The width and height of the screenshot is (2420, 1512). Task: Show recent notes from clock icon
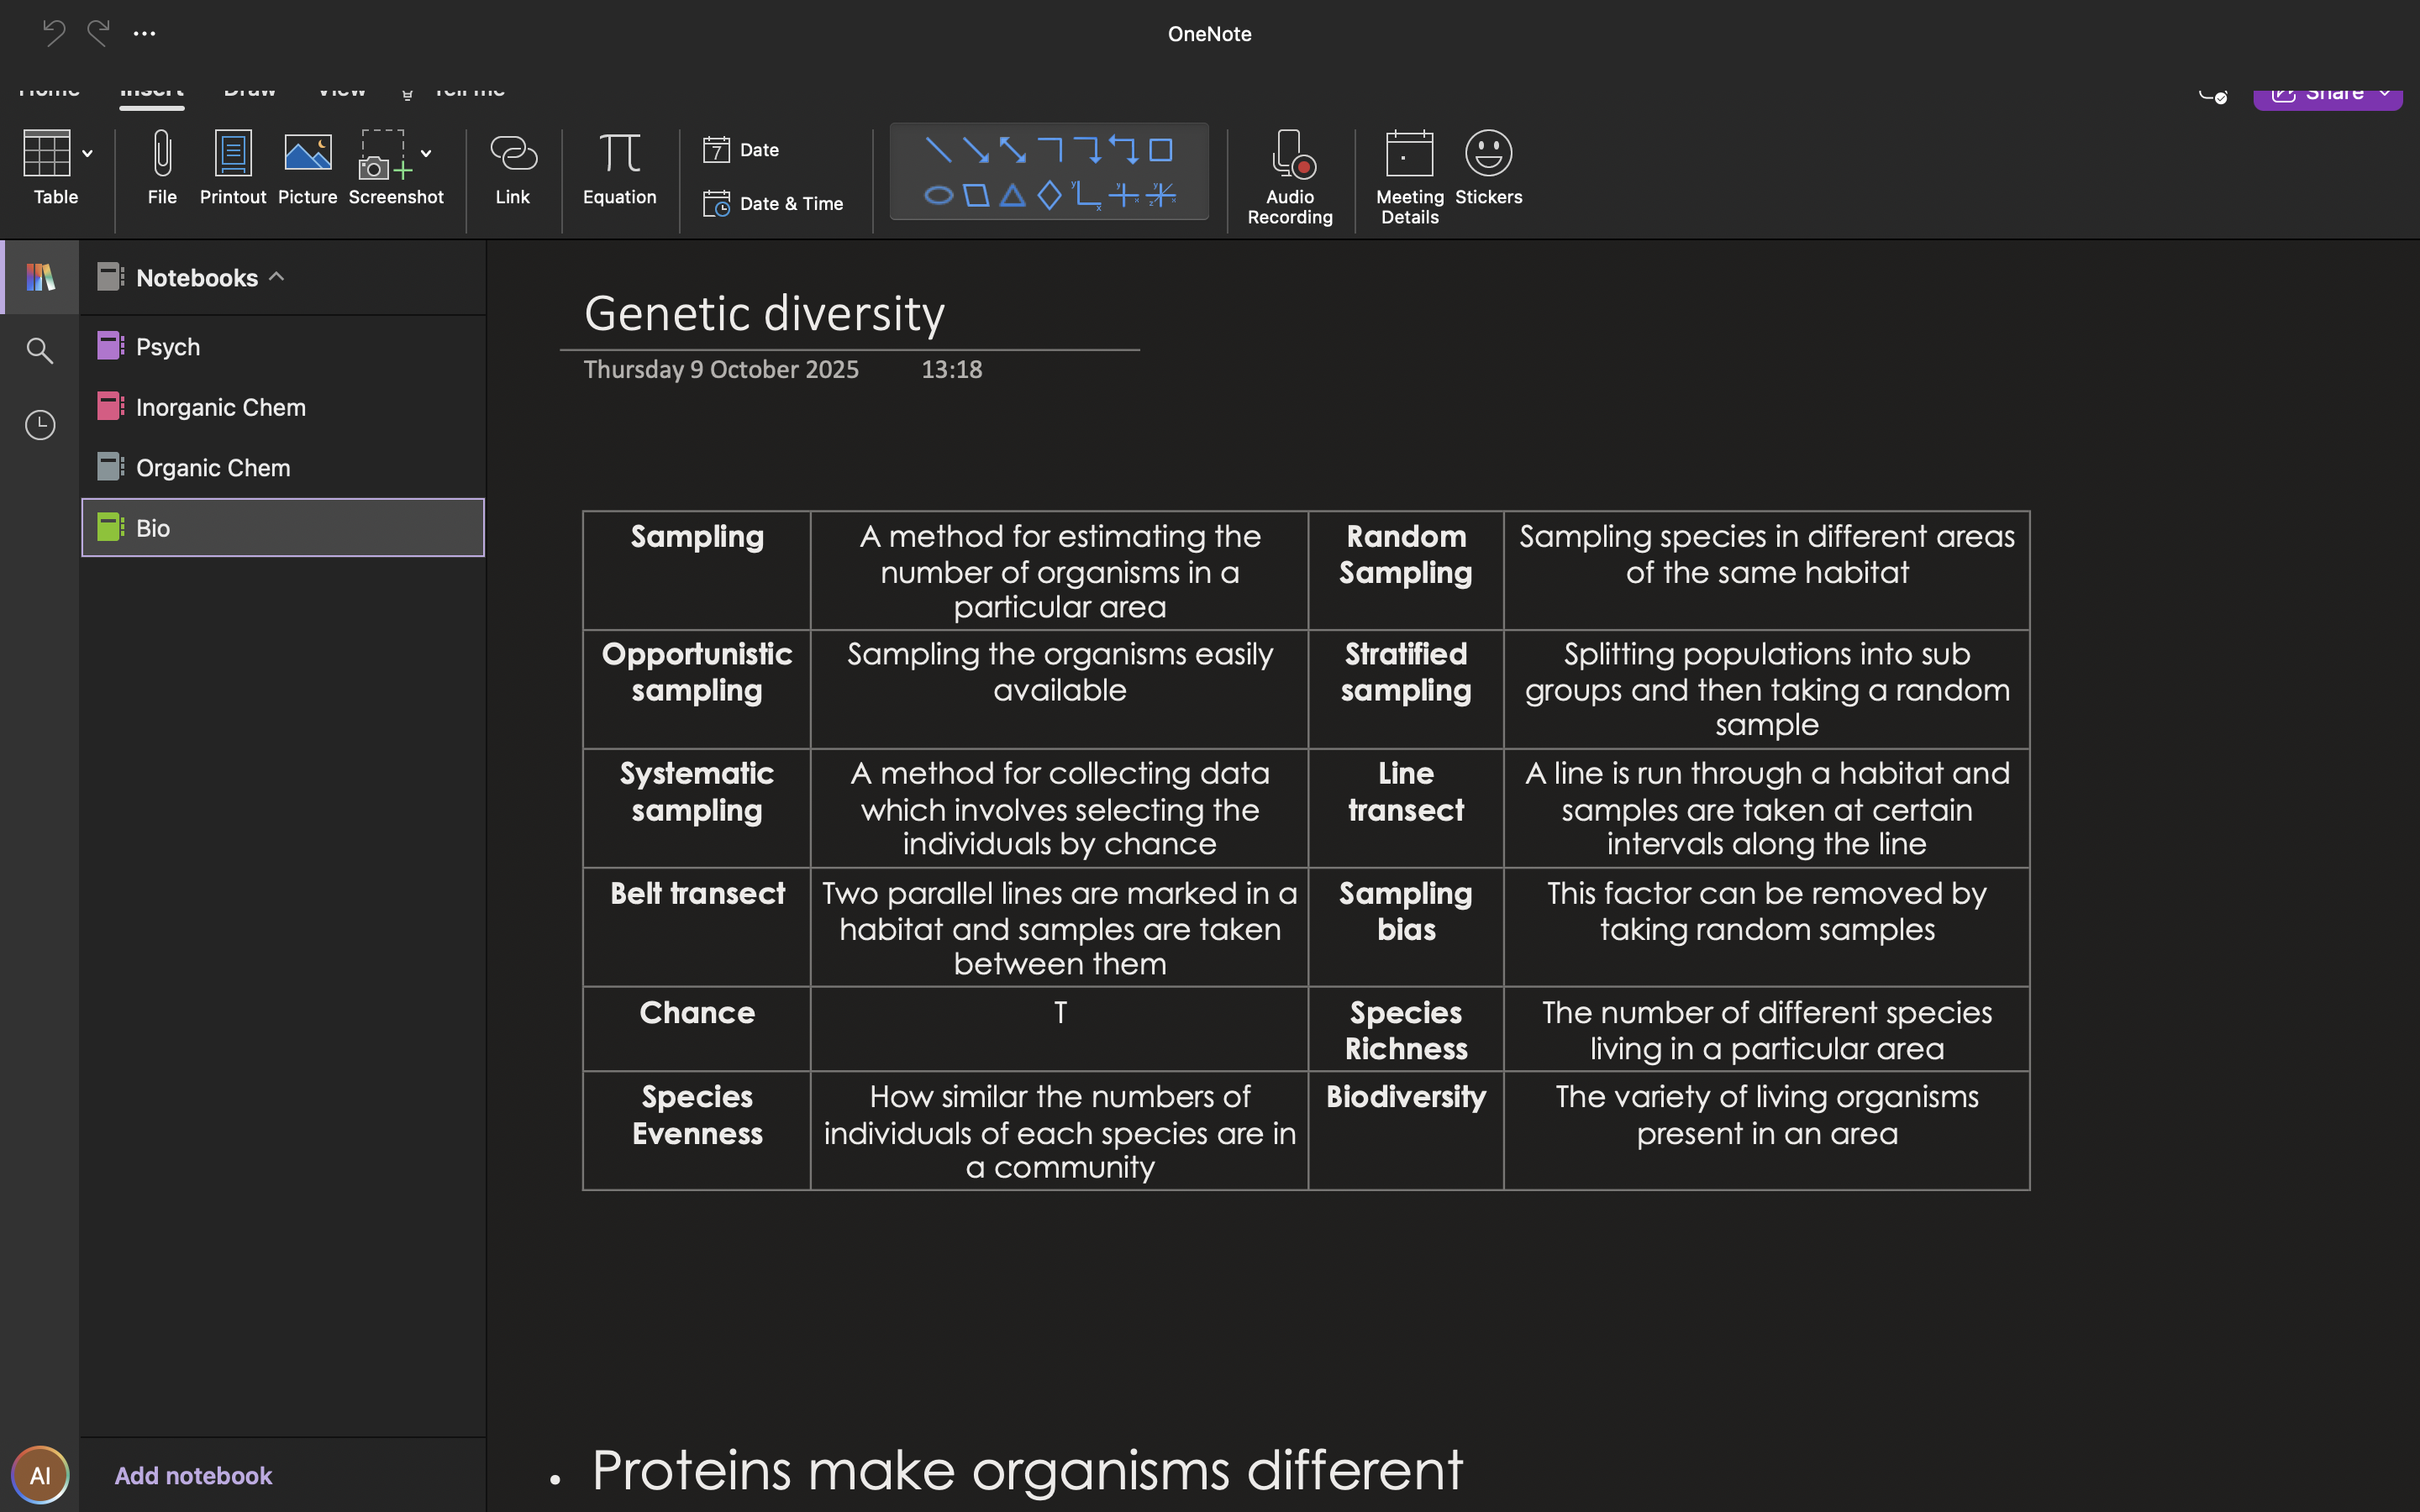pyautogui.click(x=40, y=425)
